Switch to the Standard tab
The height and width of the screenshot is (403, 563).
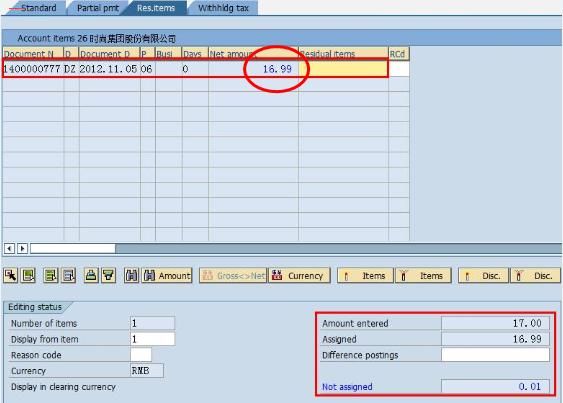click(x=38, y=8)
